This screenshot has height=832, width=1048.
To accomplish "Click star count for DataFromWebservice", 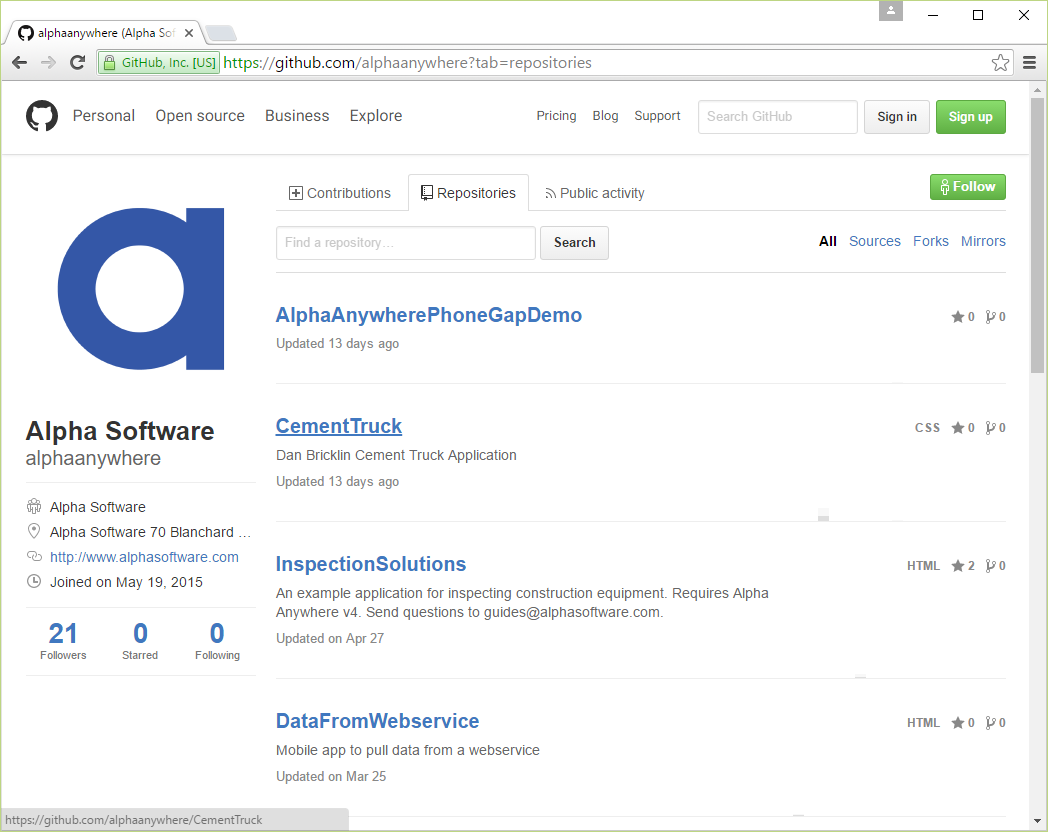I will (963, 723).
